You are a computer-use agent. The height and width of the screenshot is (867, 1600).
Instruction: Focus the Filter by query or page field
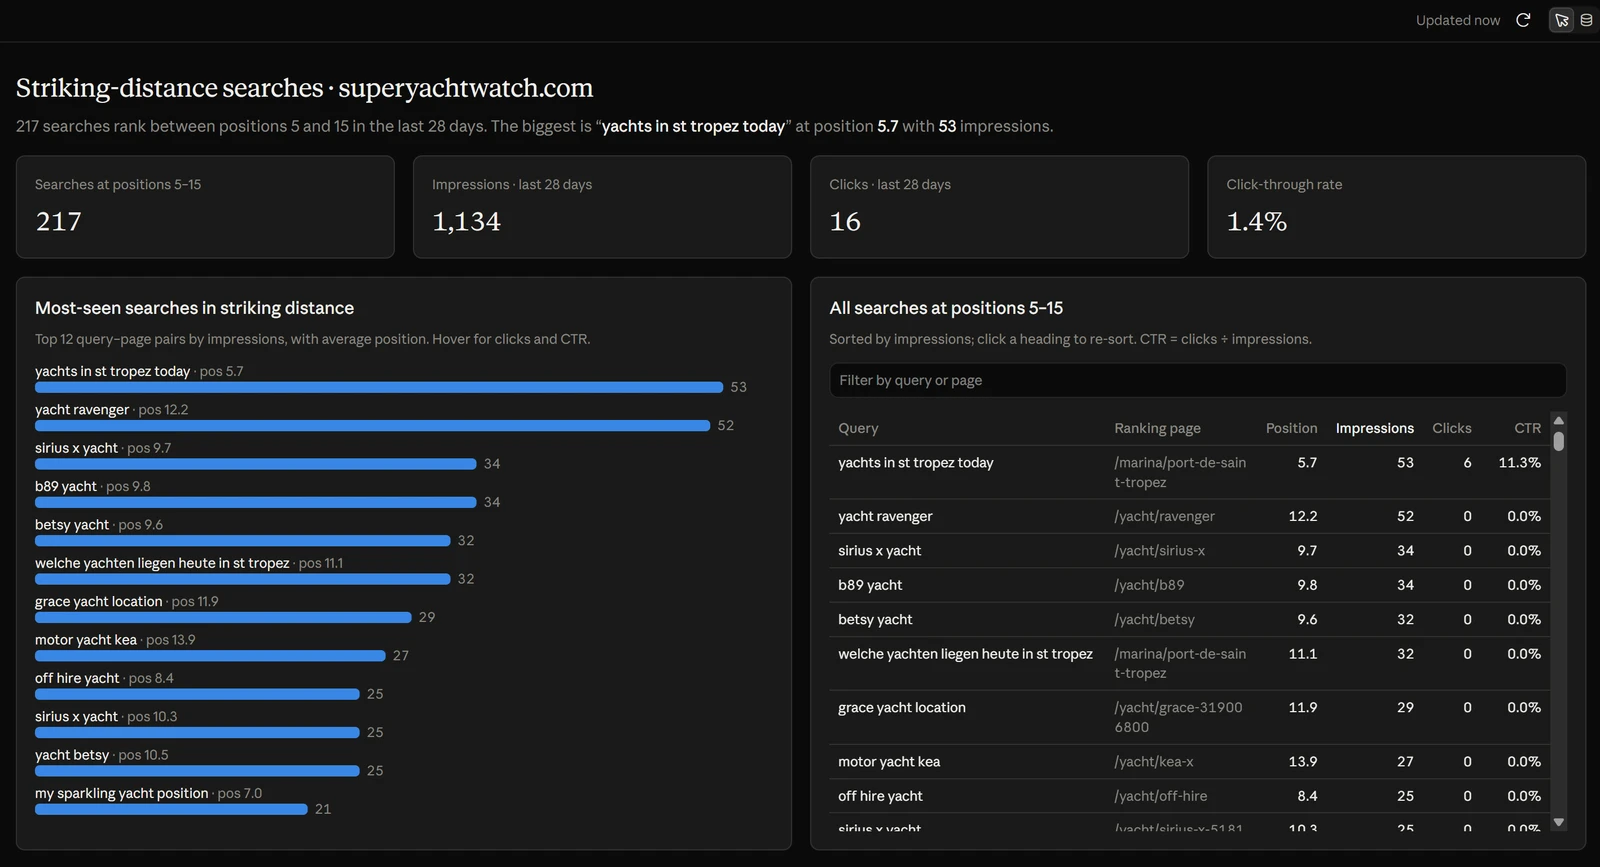(1197, 380)
